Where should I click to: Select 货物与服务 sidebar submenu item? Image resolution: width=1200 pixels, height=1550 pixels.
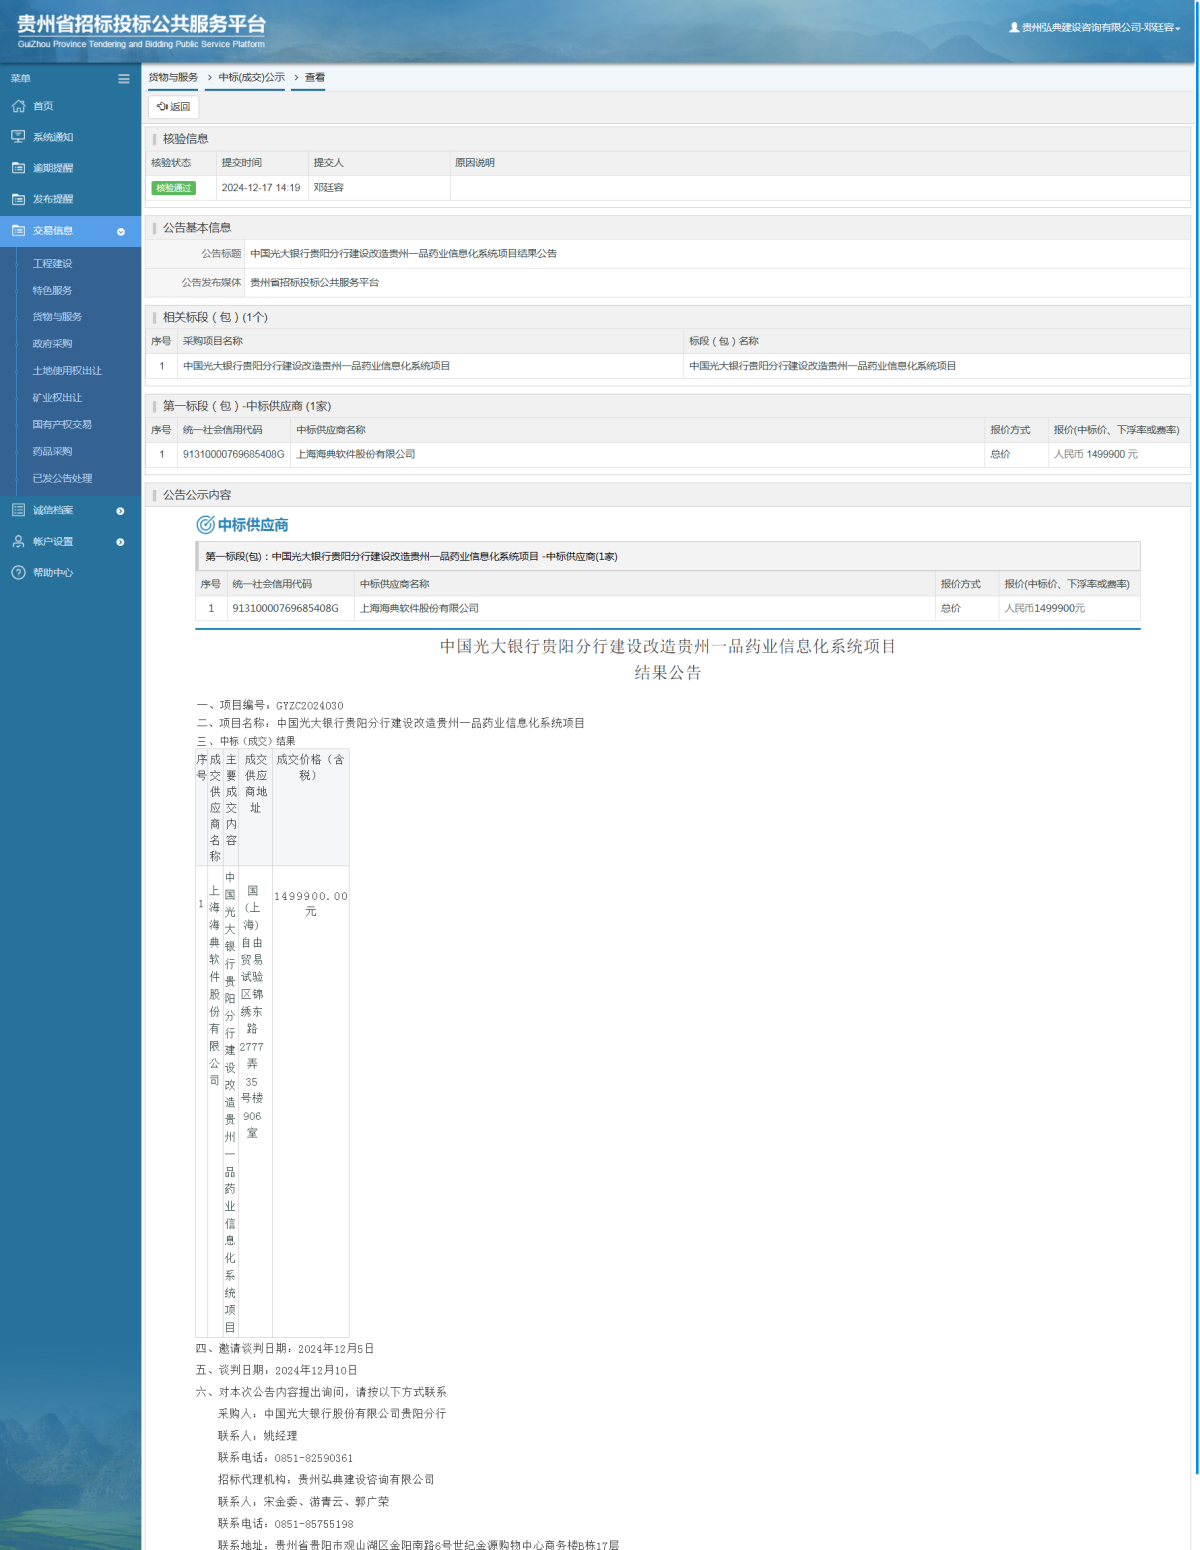(57, 317)
